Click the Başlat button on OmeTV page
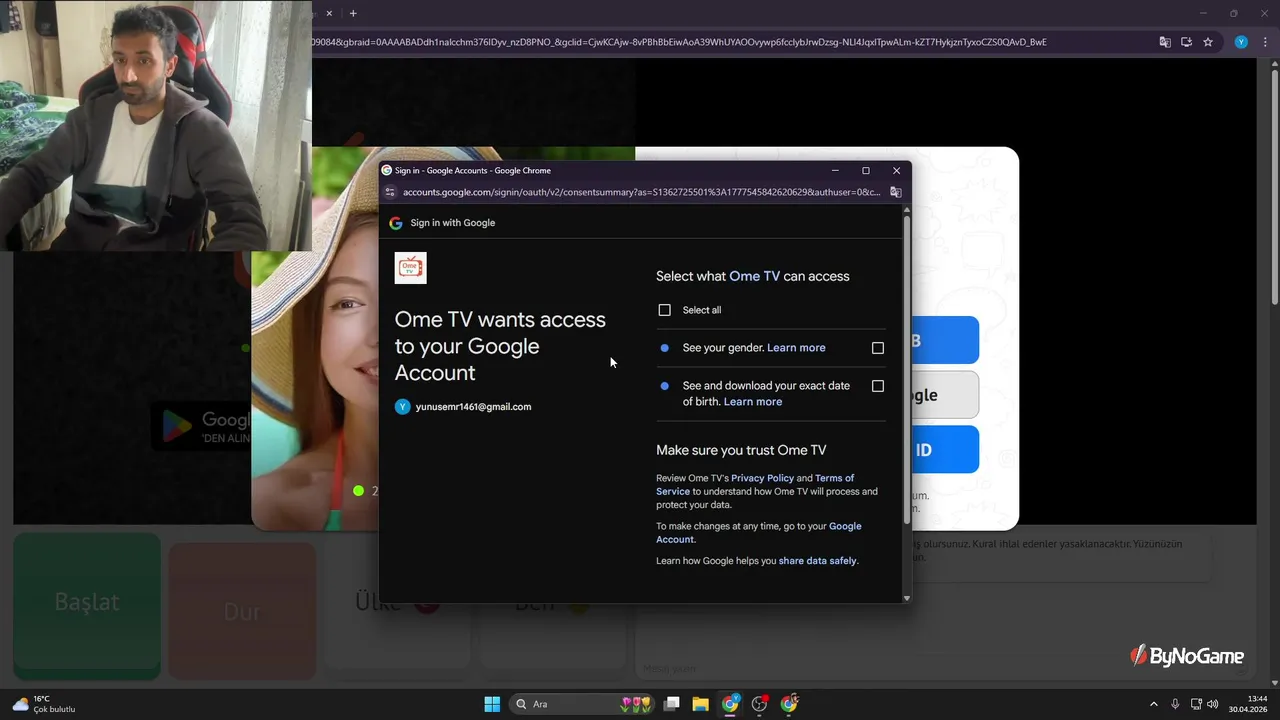Viewport: 1280px width, 720px height. 87,605
